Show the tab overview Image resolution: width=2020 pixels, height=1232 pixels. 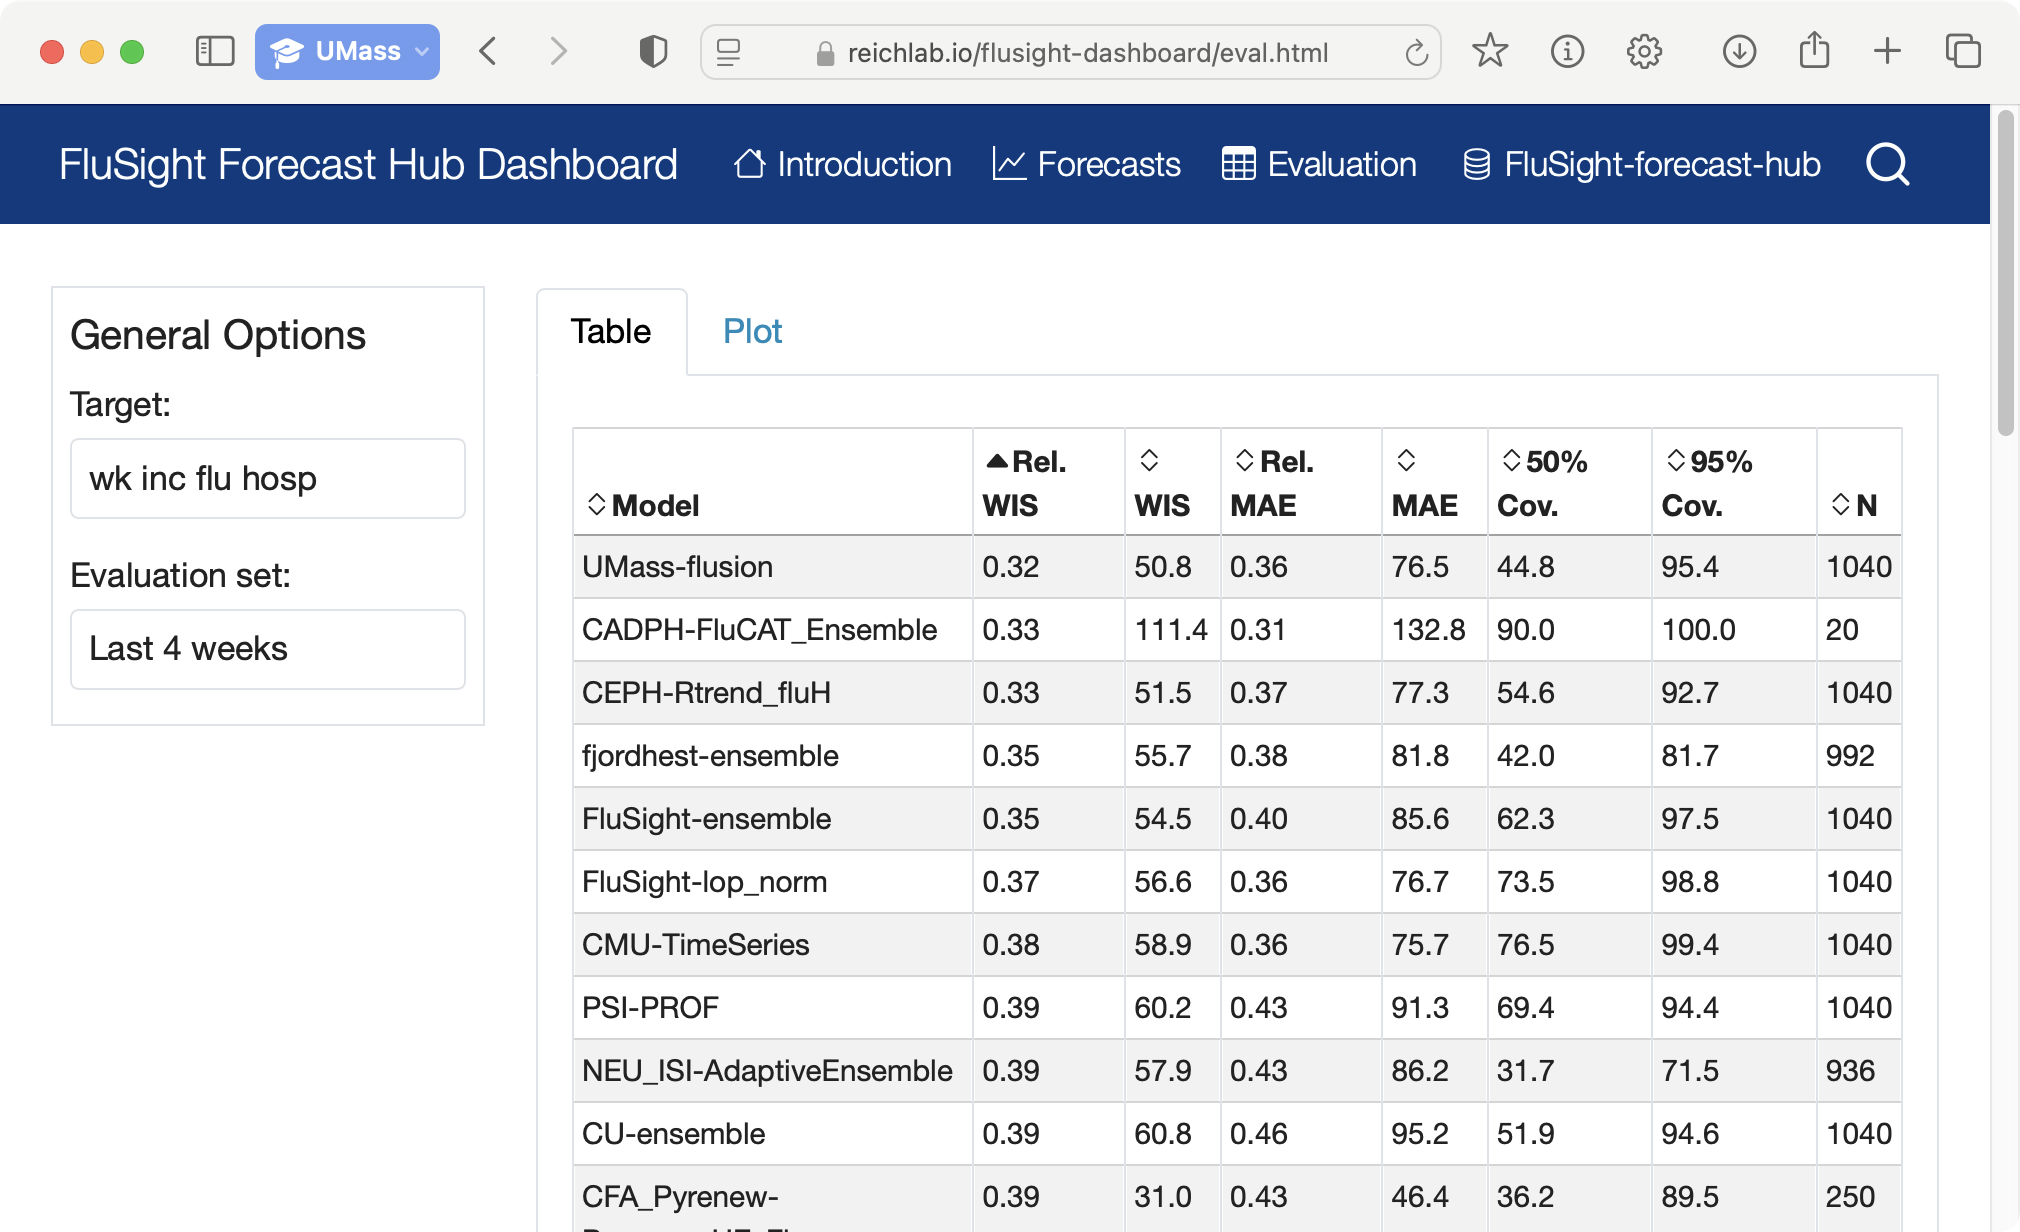coord(1963,51)
